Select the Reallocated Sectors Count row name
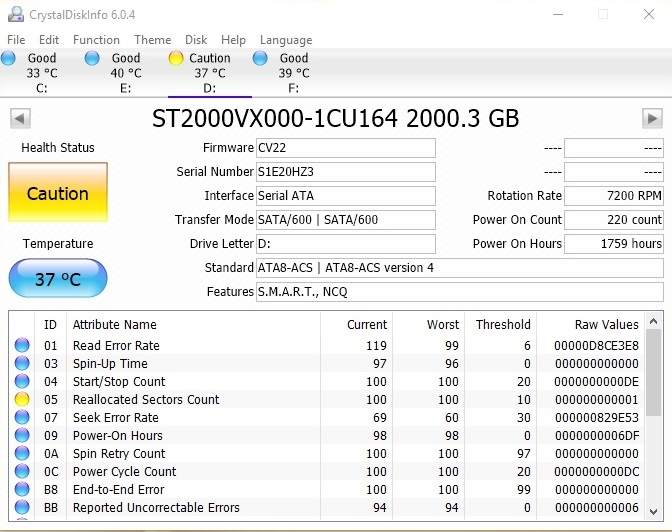 146,400
